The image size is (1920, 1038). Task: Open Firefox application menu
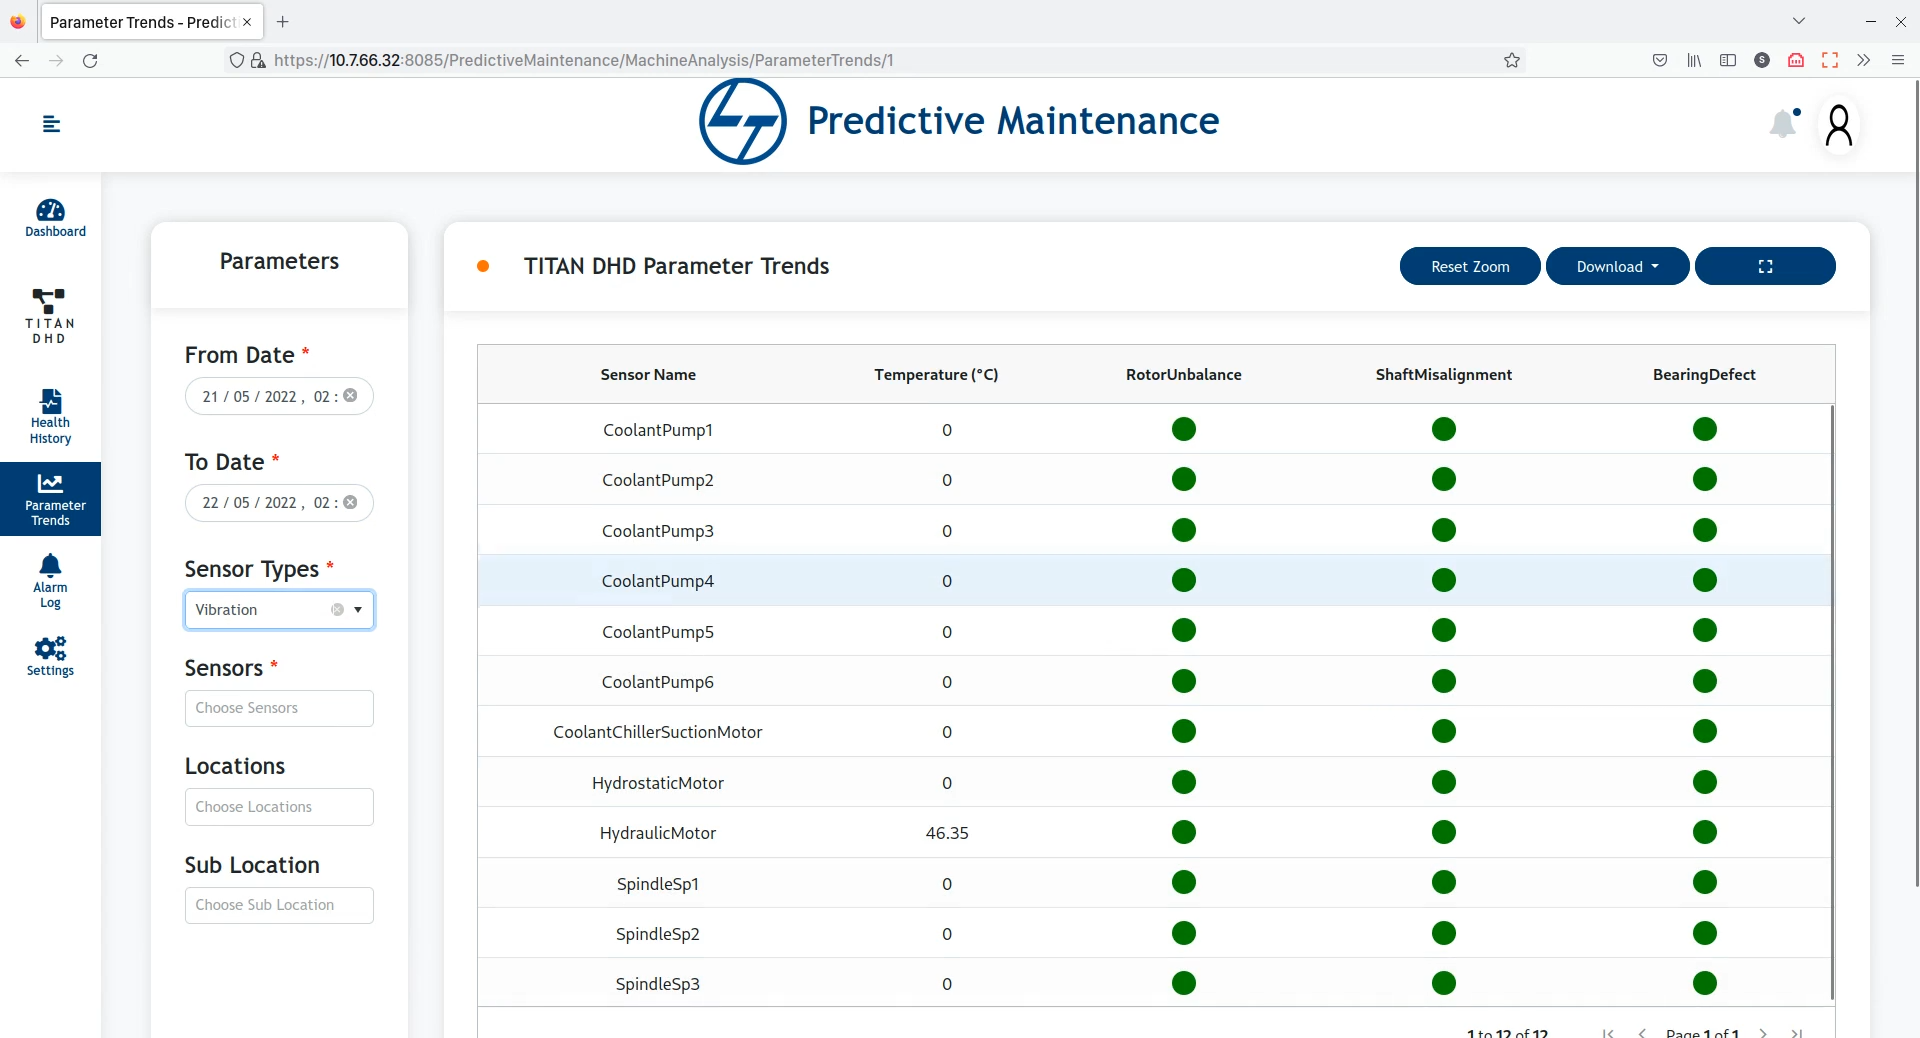pyautogui.click(x=1897, y=60)
